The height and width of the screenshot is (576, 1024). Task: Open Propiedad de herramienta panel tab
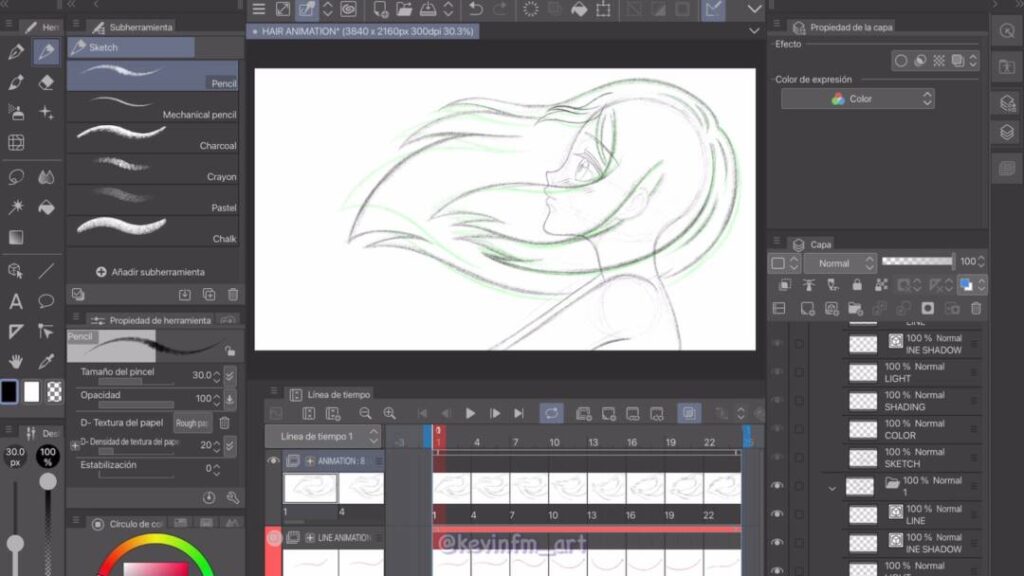(x=152, y=320)
